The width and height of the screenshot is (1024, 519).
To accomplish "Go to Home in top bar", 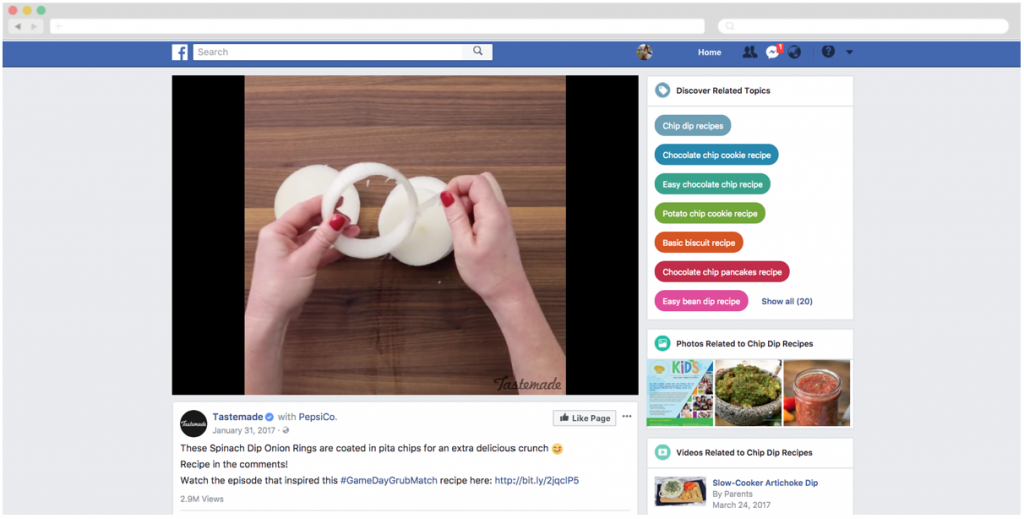I will [x=709, y=52].
